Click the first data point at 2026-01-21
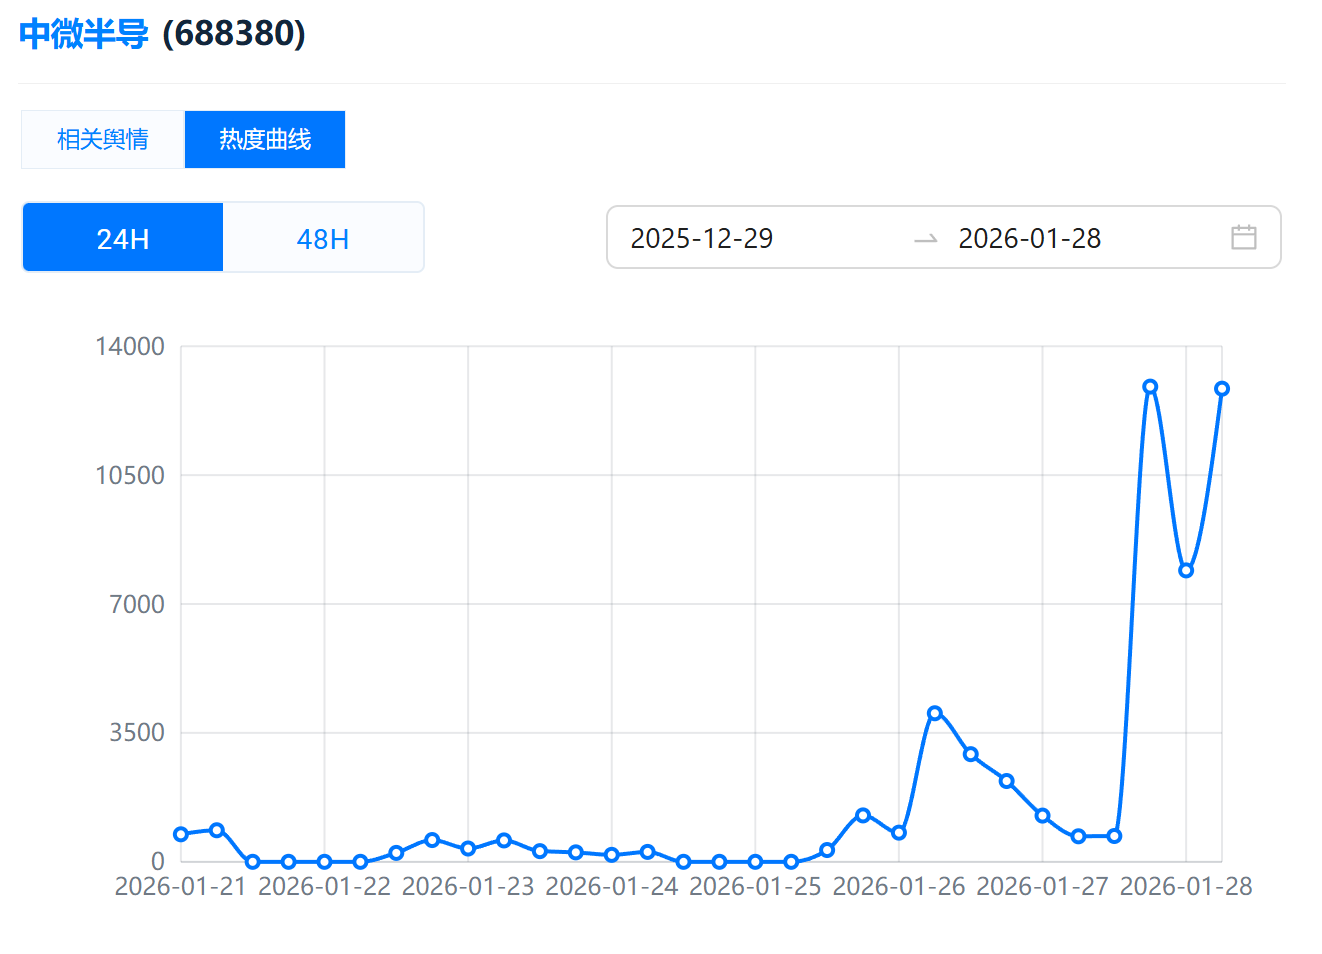 181,834
